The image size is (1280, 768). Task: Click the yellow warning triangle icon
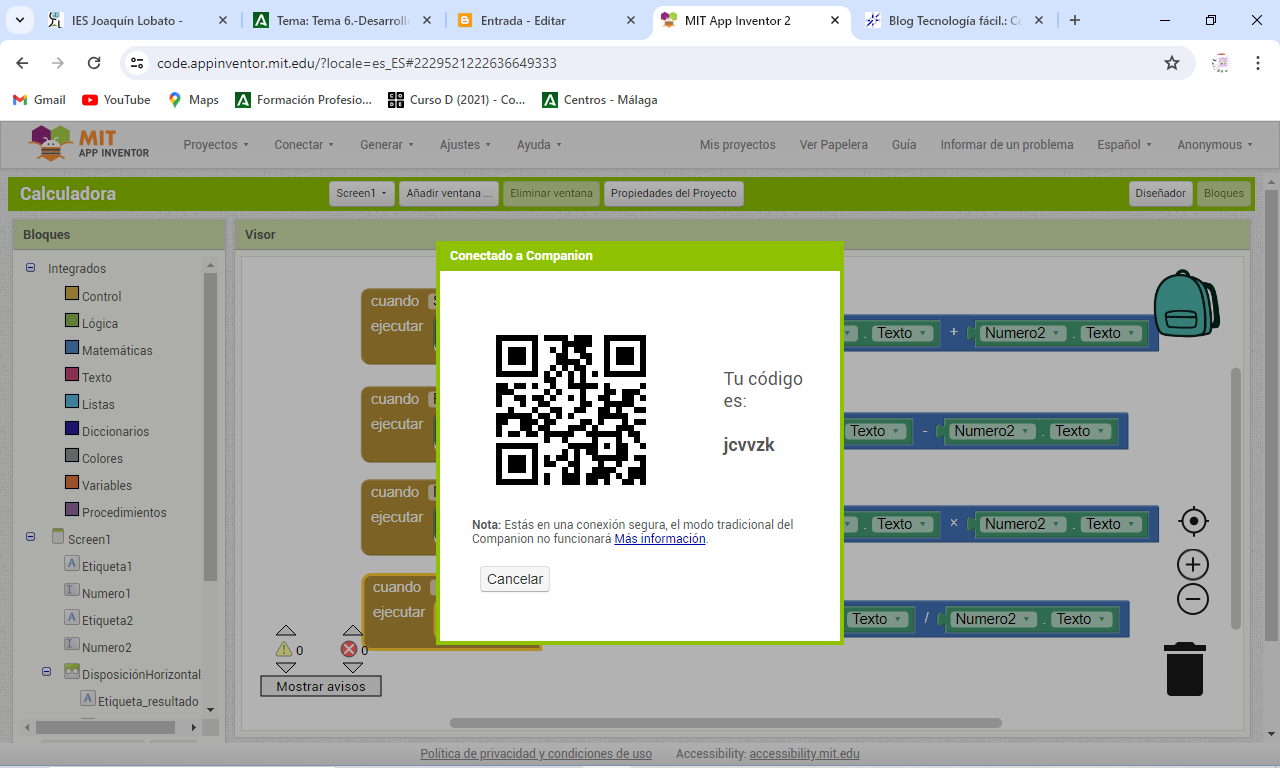point(284,649)
